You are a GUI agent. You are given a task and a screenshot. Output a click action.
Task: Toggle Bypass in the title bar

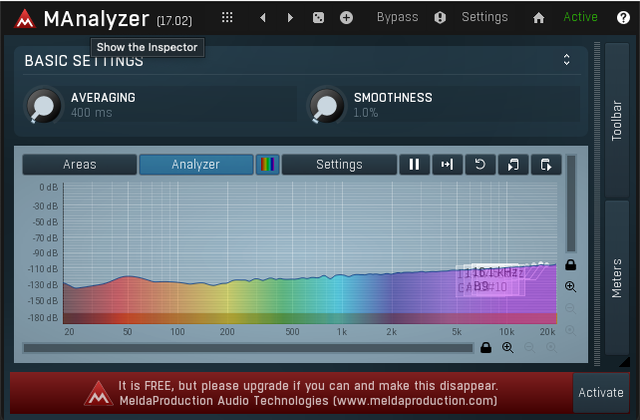pos(397,17)
